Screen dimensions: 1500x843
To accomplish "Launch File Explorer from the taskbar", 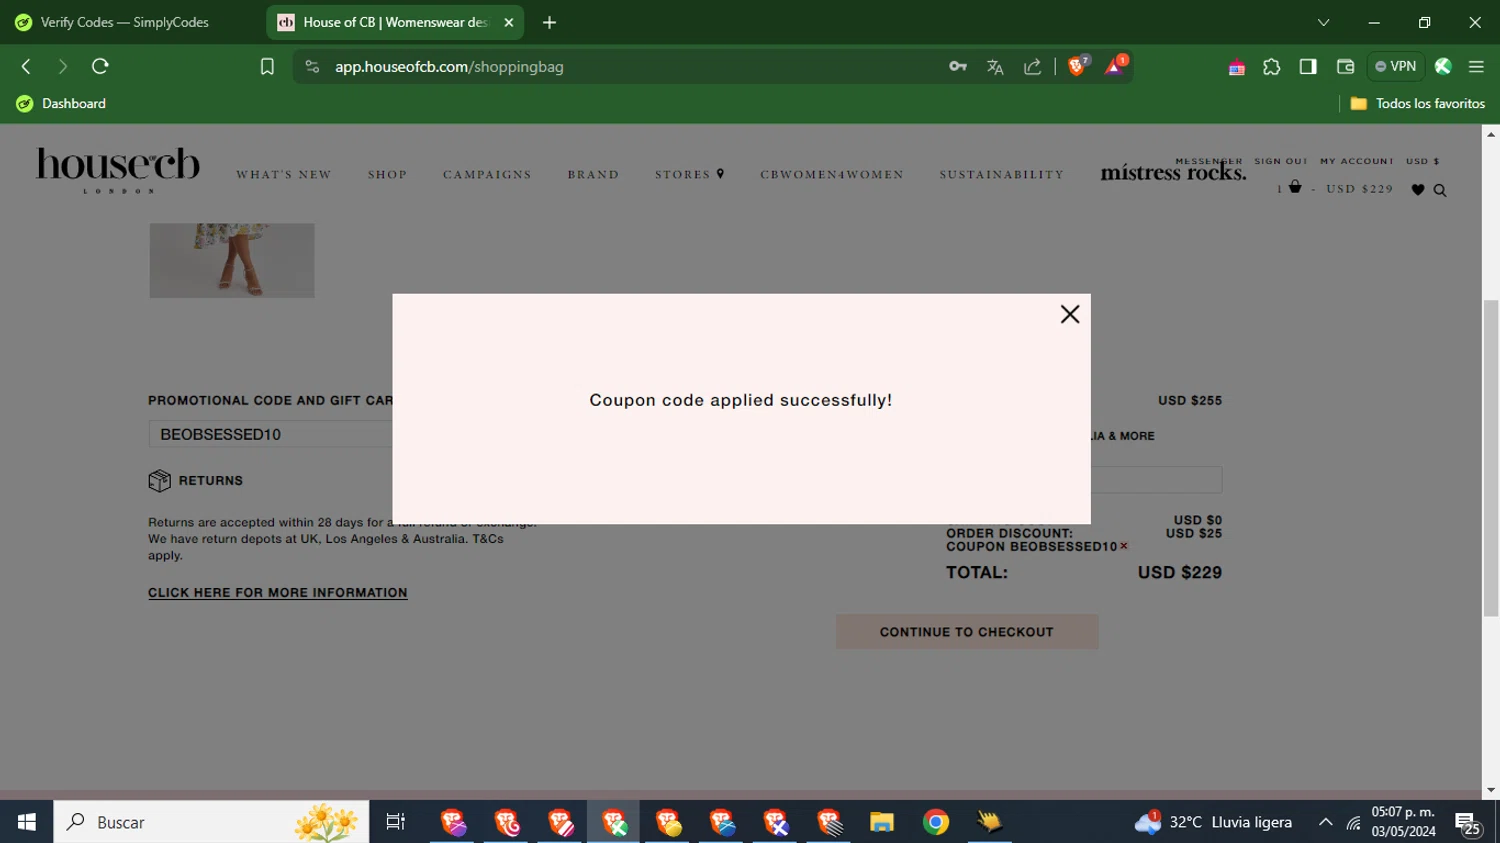I will click(x=881, y=822).
